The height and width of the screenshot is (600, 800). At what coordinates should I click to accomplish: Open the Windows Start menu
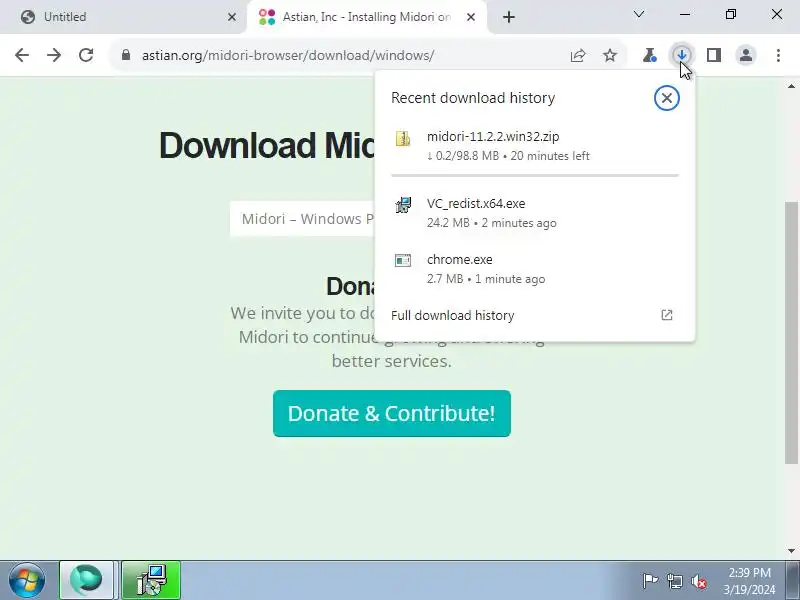(27, 581)
